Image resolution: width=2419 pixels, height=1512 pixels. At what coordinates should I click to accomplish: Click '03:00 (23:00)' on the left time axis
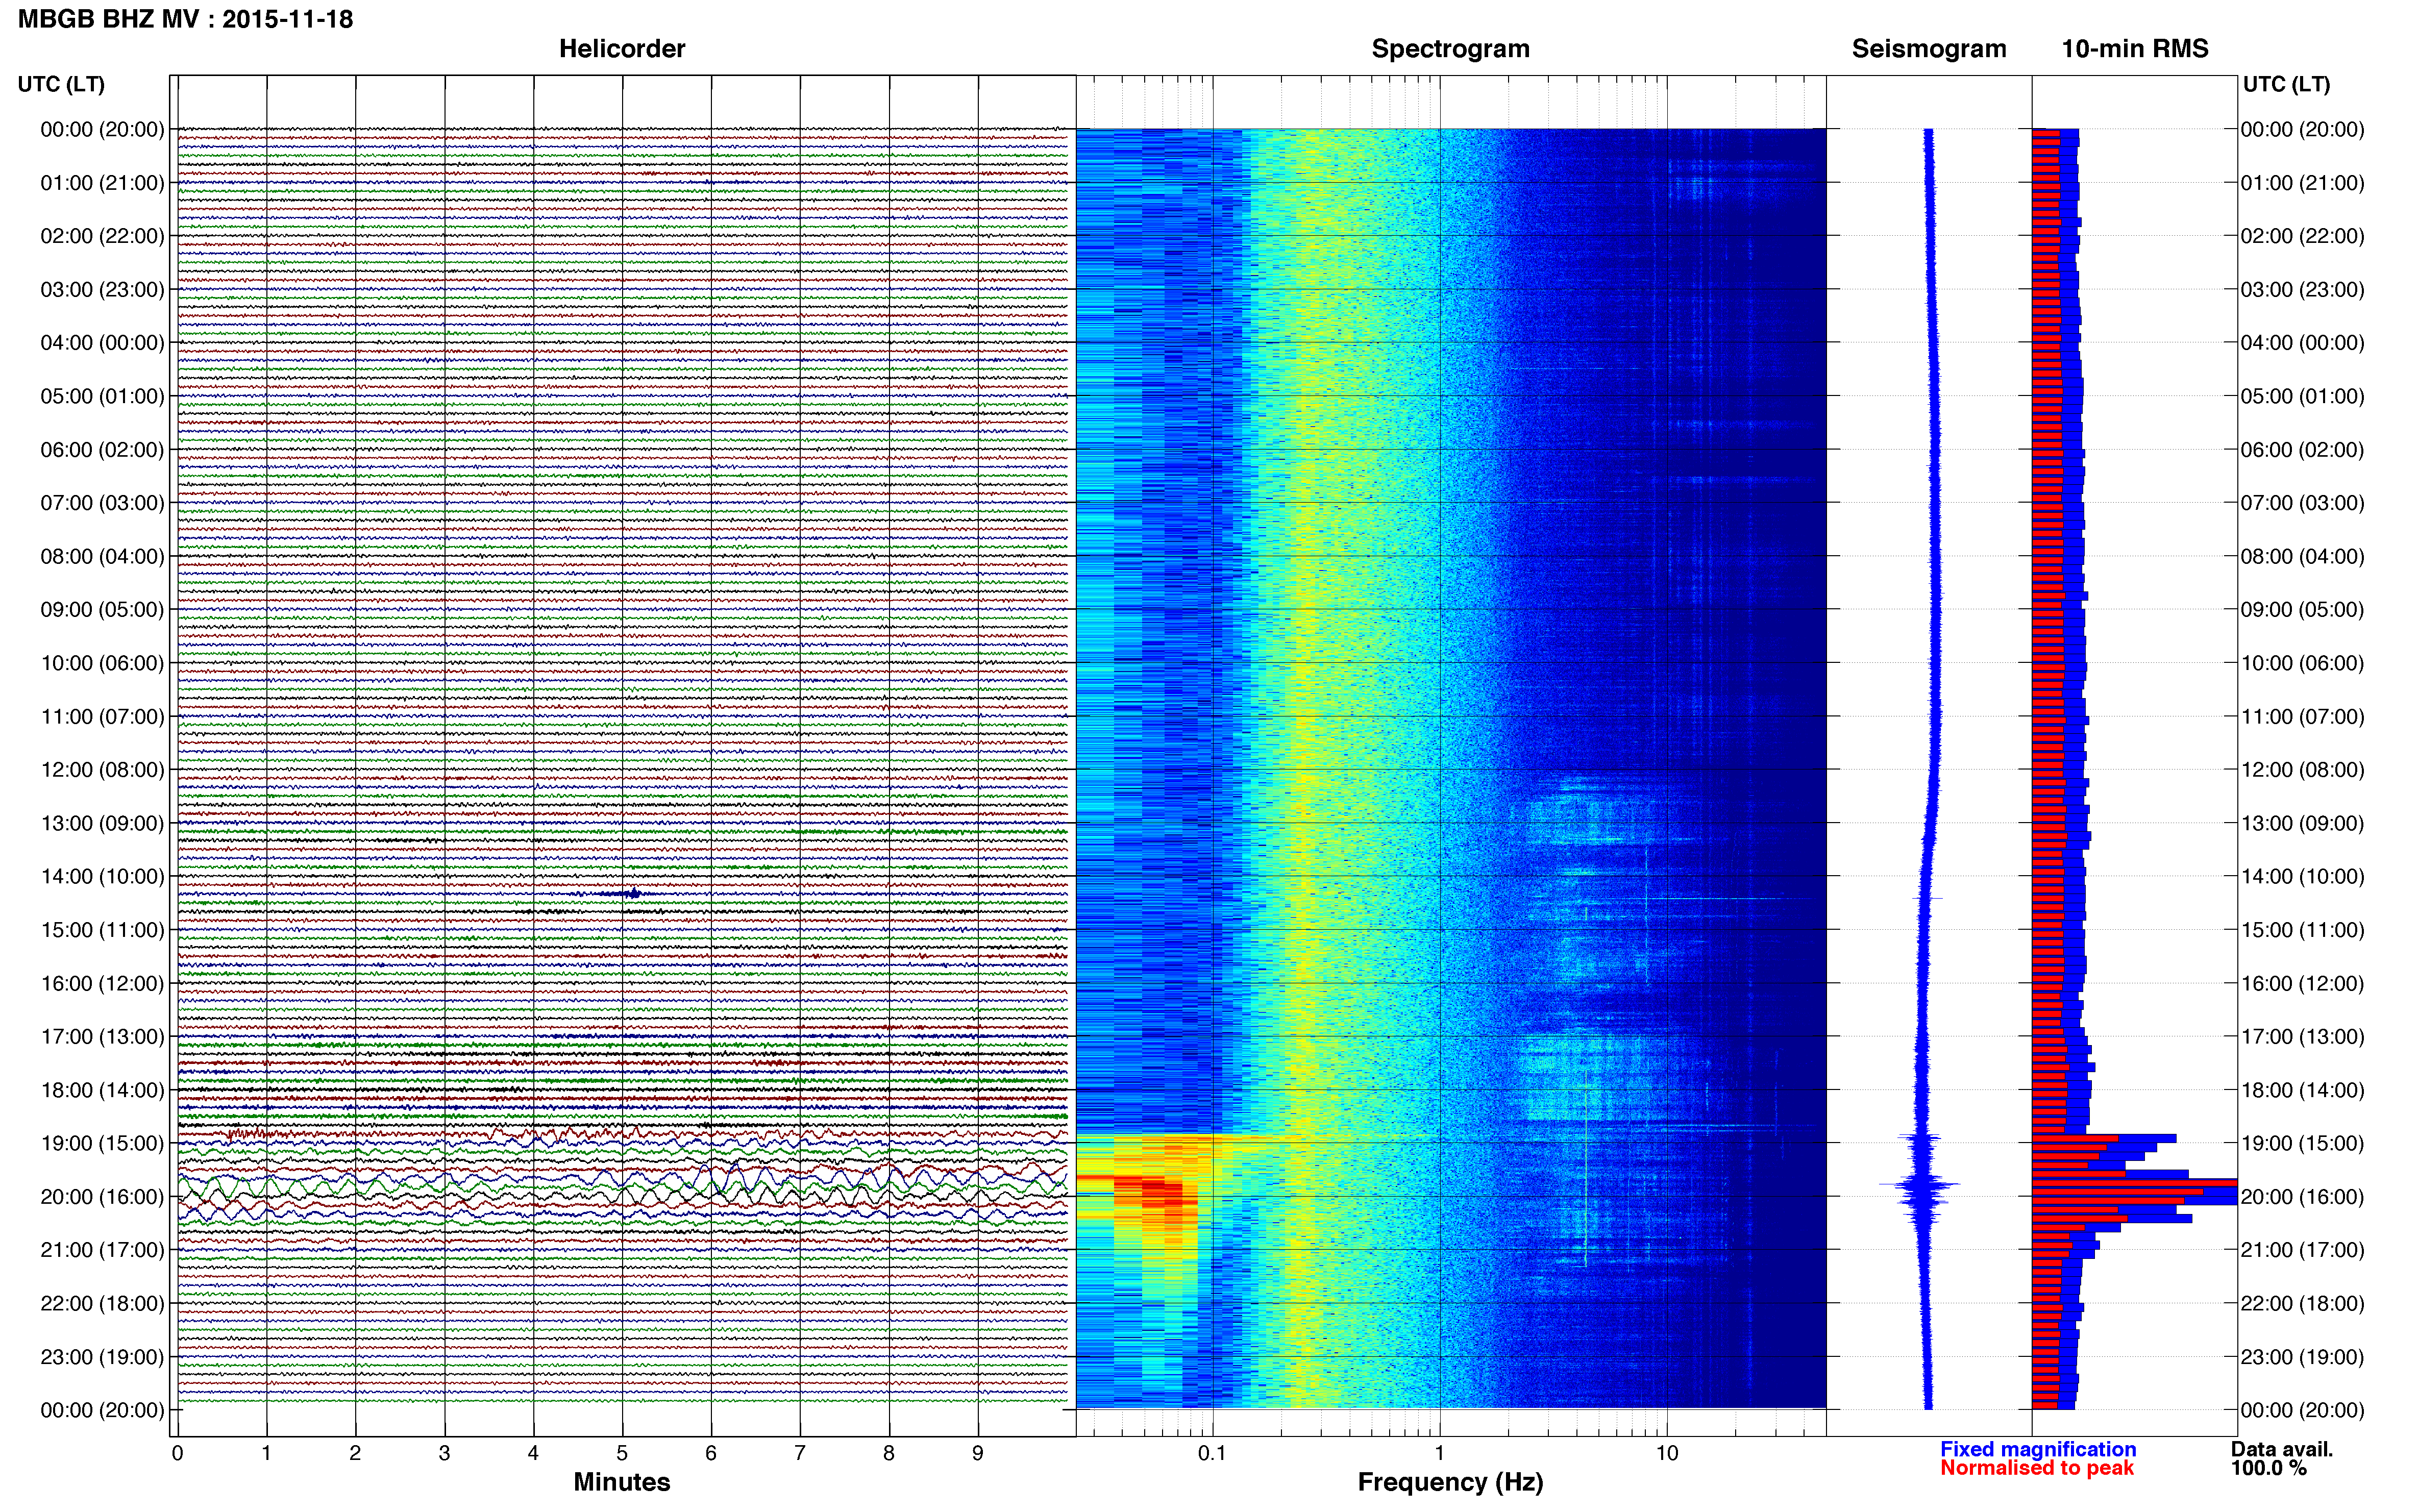pos(102,290)
